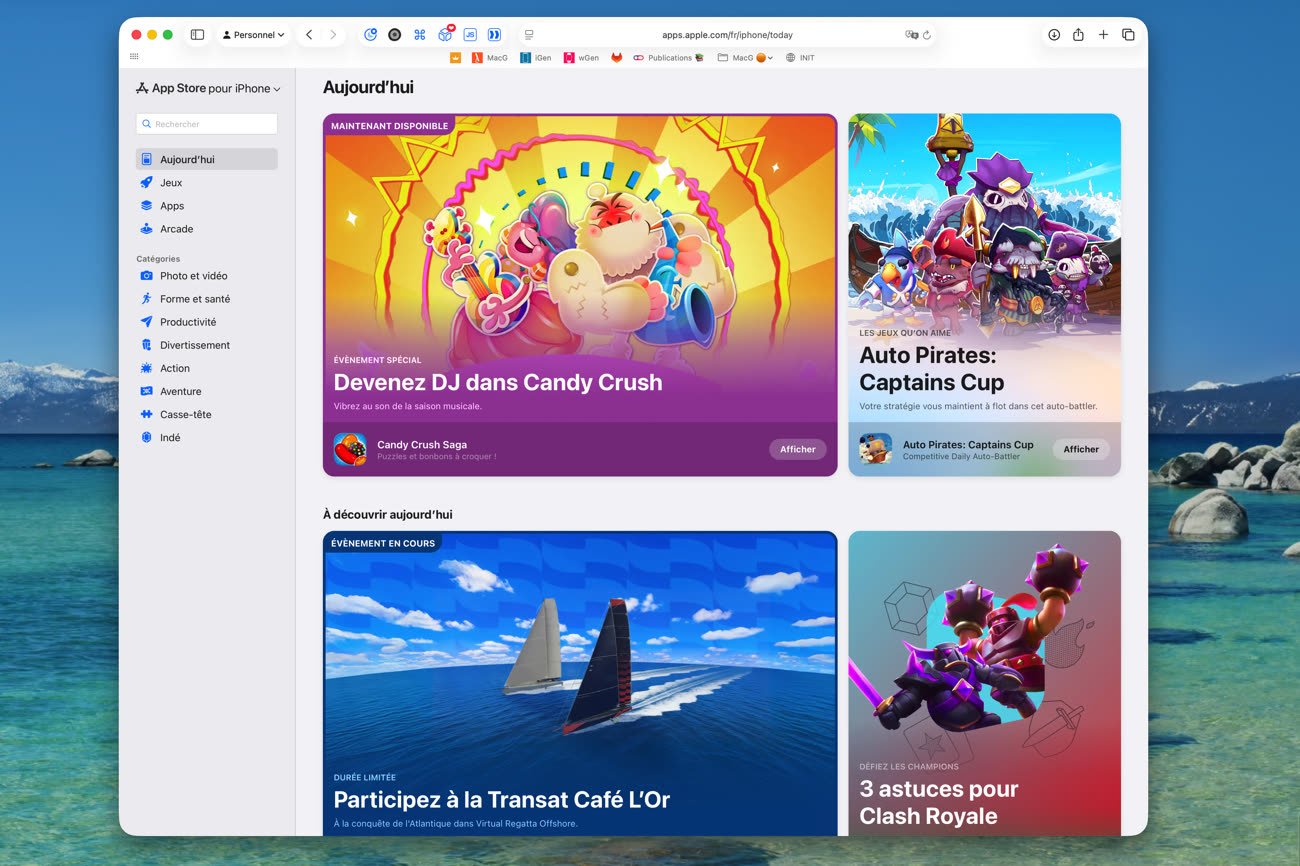
Task: Reload the page with refresh icon
Action: [x=927, y=35]
